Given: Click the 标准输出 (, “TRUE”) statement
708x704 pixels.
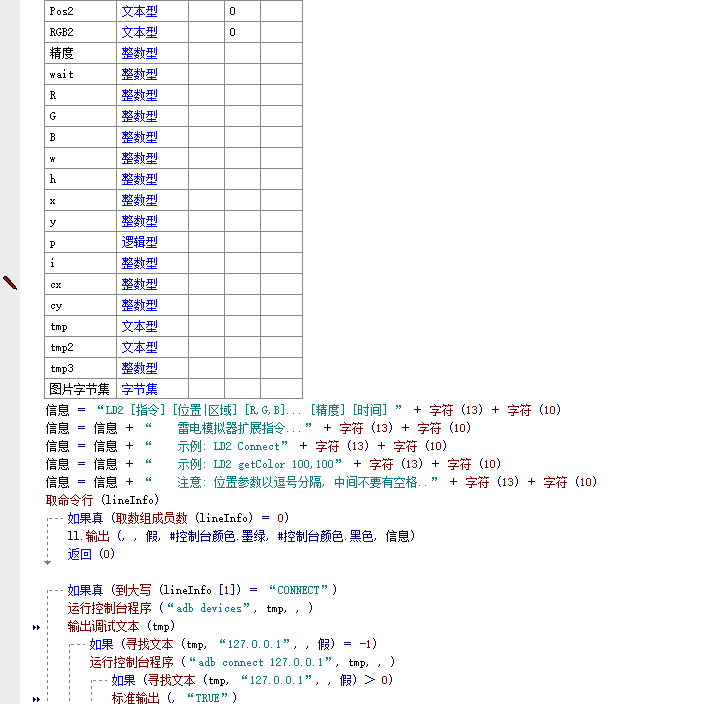Looking at the screenshot, I should 174,698.
